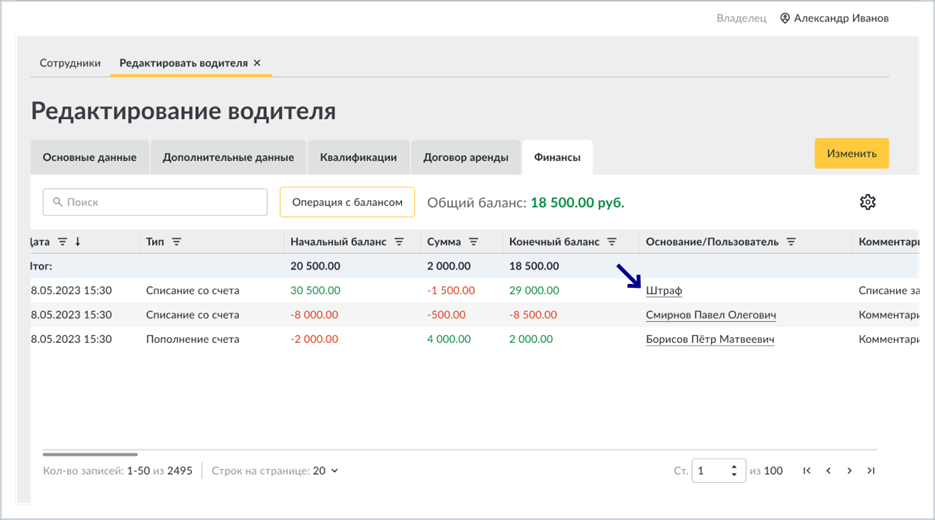
Task: Select the Редактировать водителя tab
Action: click(x=184, y=63)
